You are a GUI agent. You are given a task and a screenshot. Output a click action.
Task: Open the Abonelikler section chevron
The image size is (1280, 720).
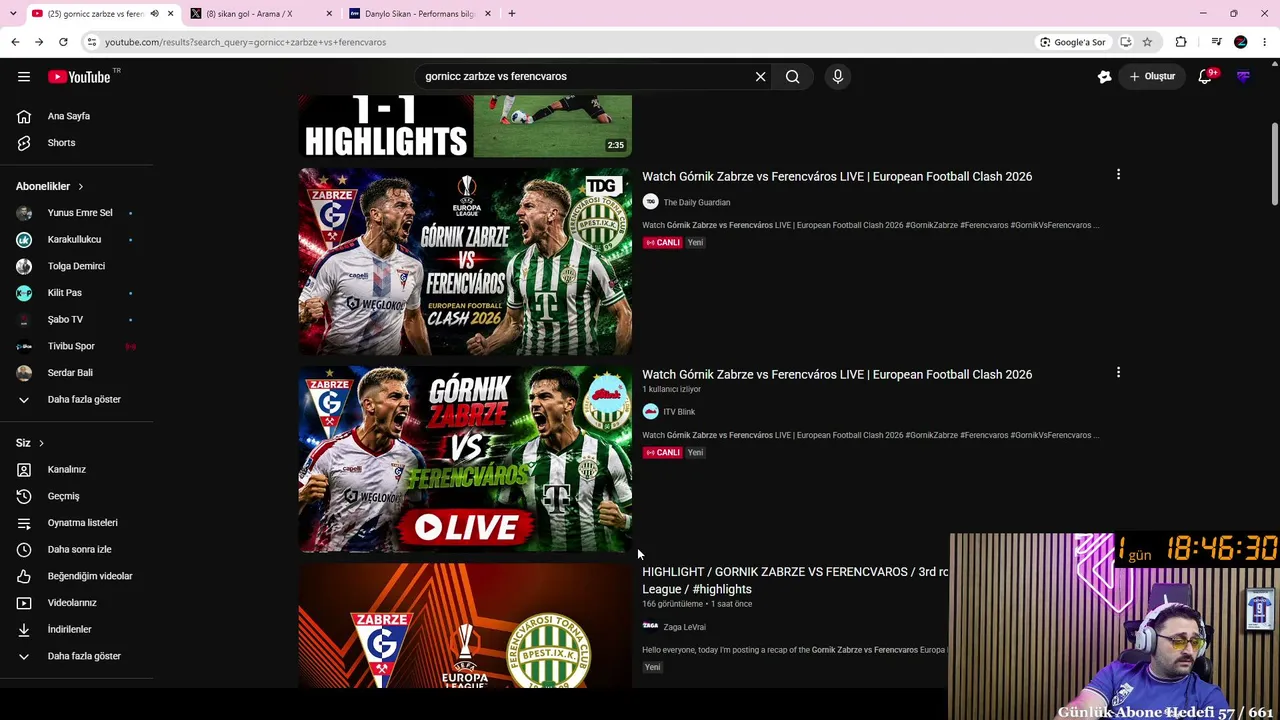pos(81,186)
